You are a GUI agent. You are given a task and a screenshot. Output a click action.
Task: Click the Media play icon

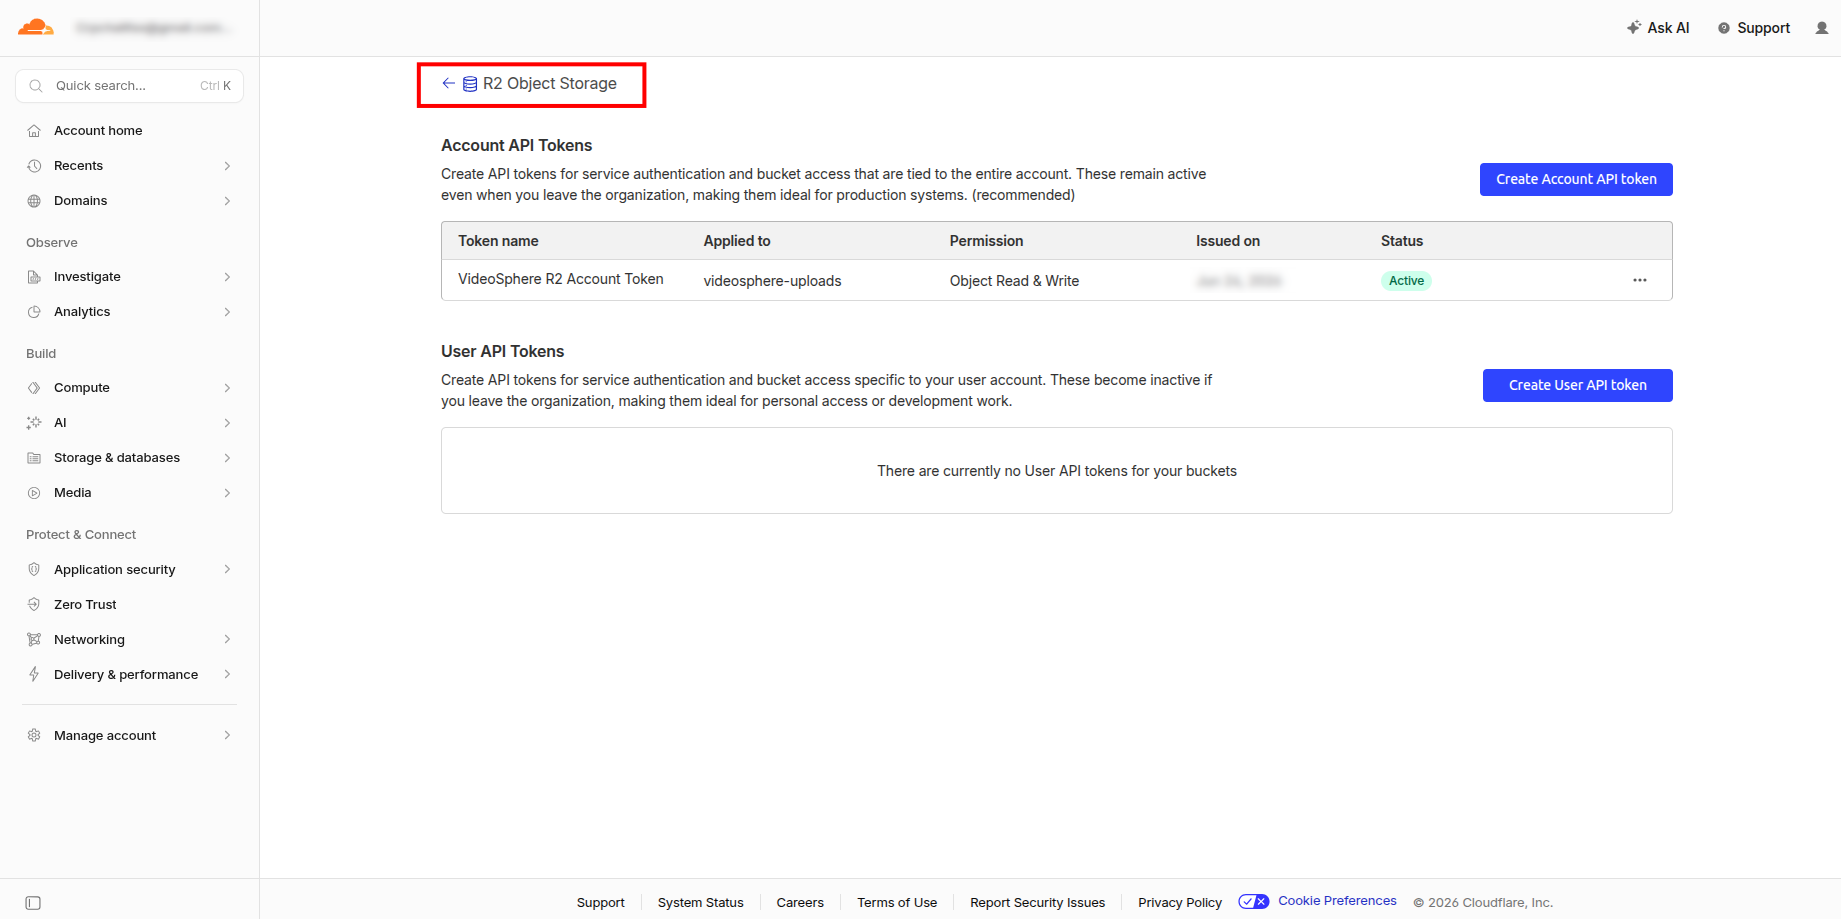(34, 493)
